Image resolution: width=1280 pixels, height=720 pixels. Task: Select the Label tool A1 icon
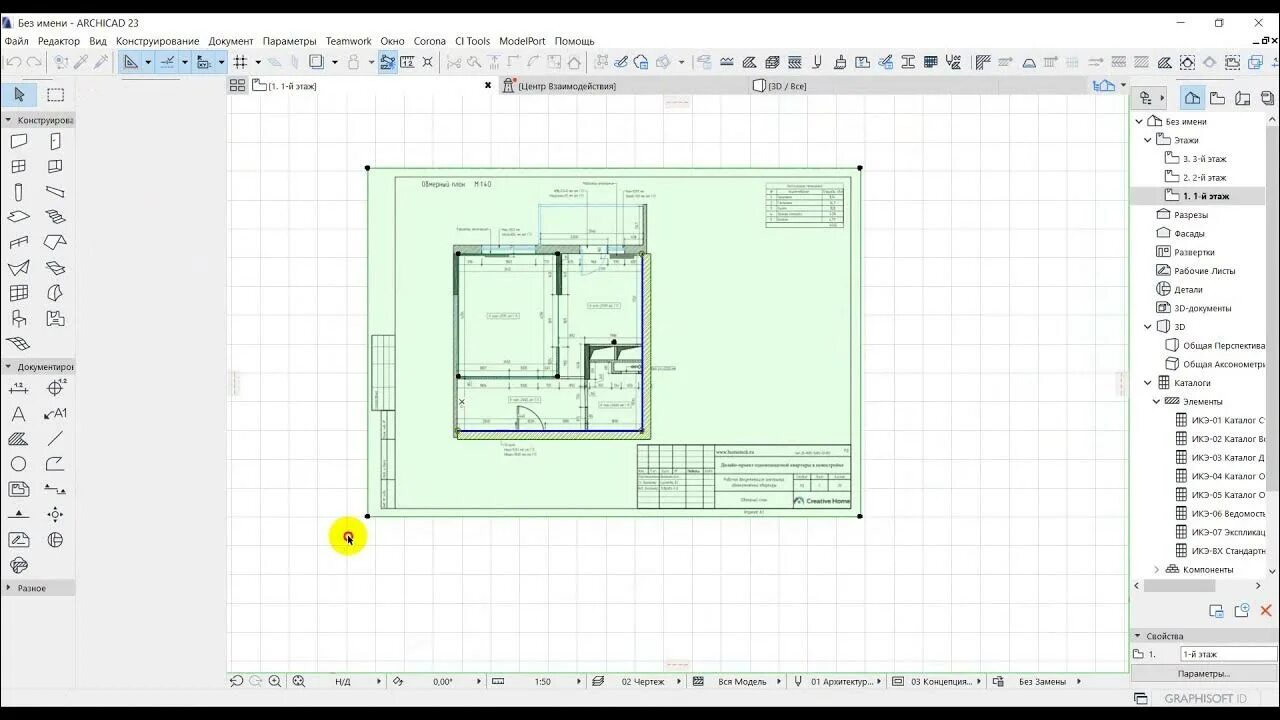tap(55, 414)
